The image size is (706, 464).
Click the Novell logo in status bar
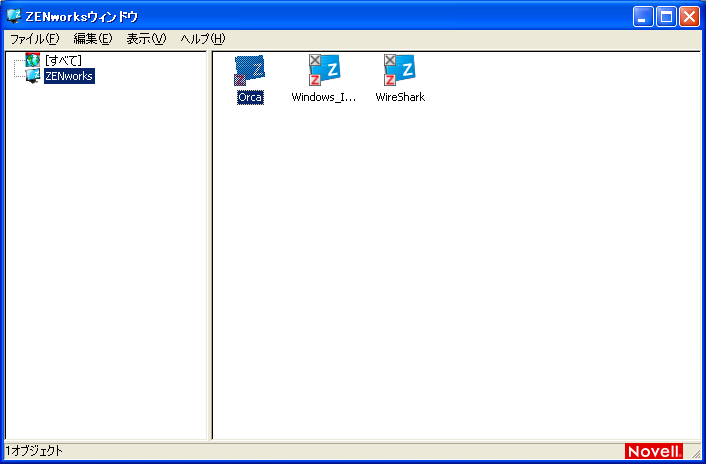click(x=654, y=451)
